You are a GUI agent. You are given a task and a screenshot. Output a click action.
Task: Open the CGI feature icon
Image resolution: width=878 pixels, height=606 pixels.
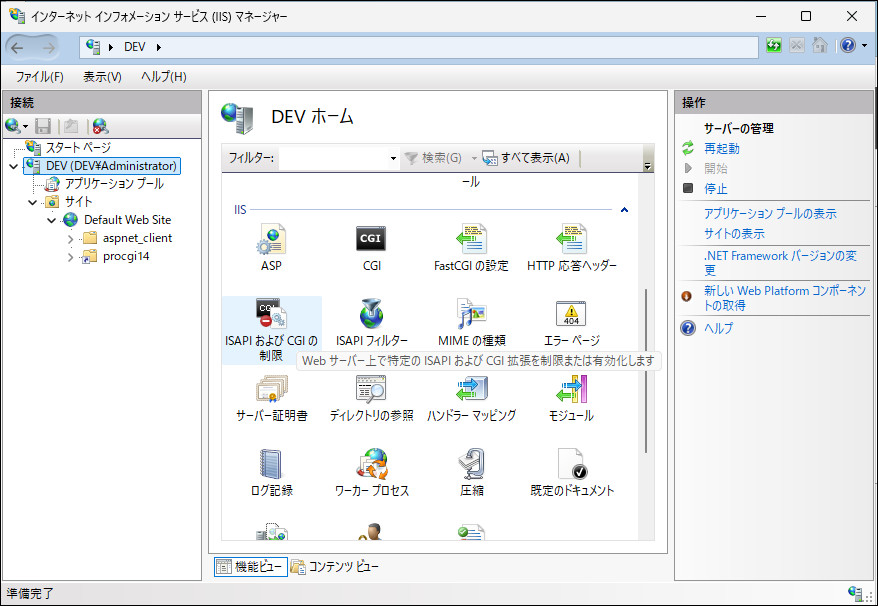click(x=371, y=247)
